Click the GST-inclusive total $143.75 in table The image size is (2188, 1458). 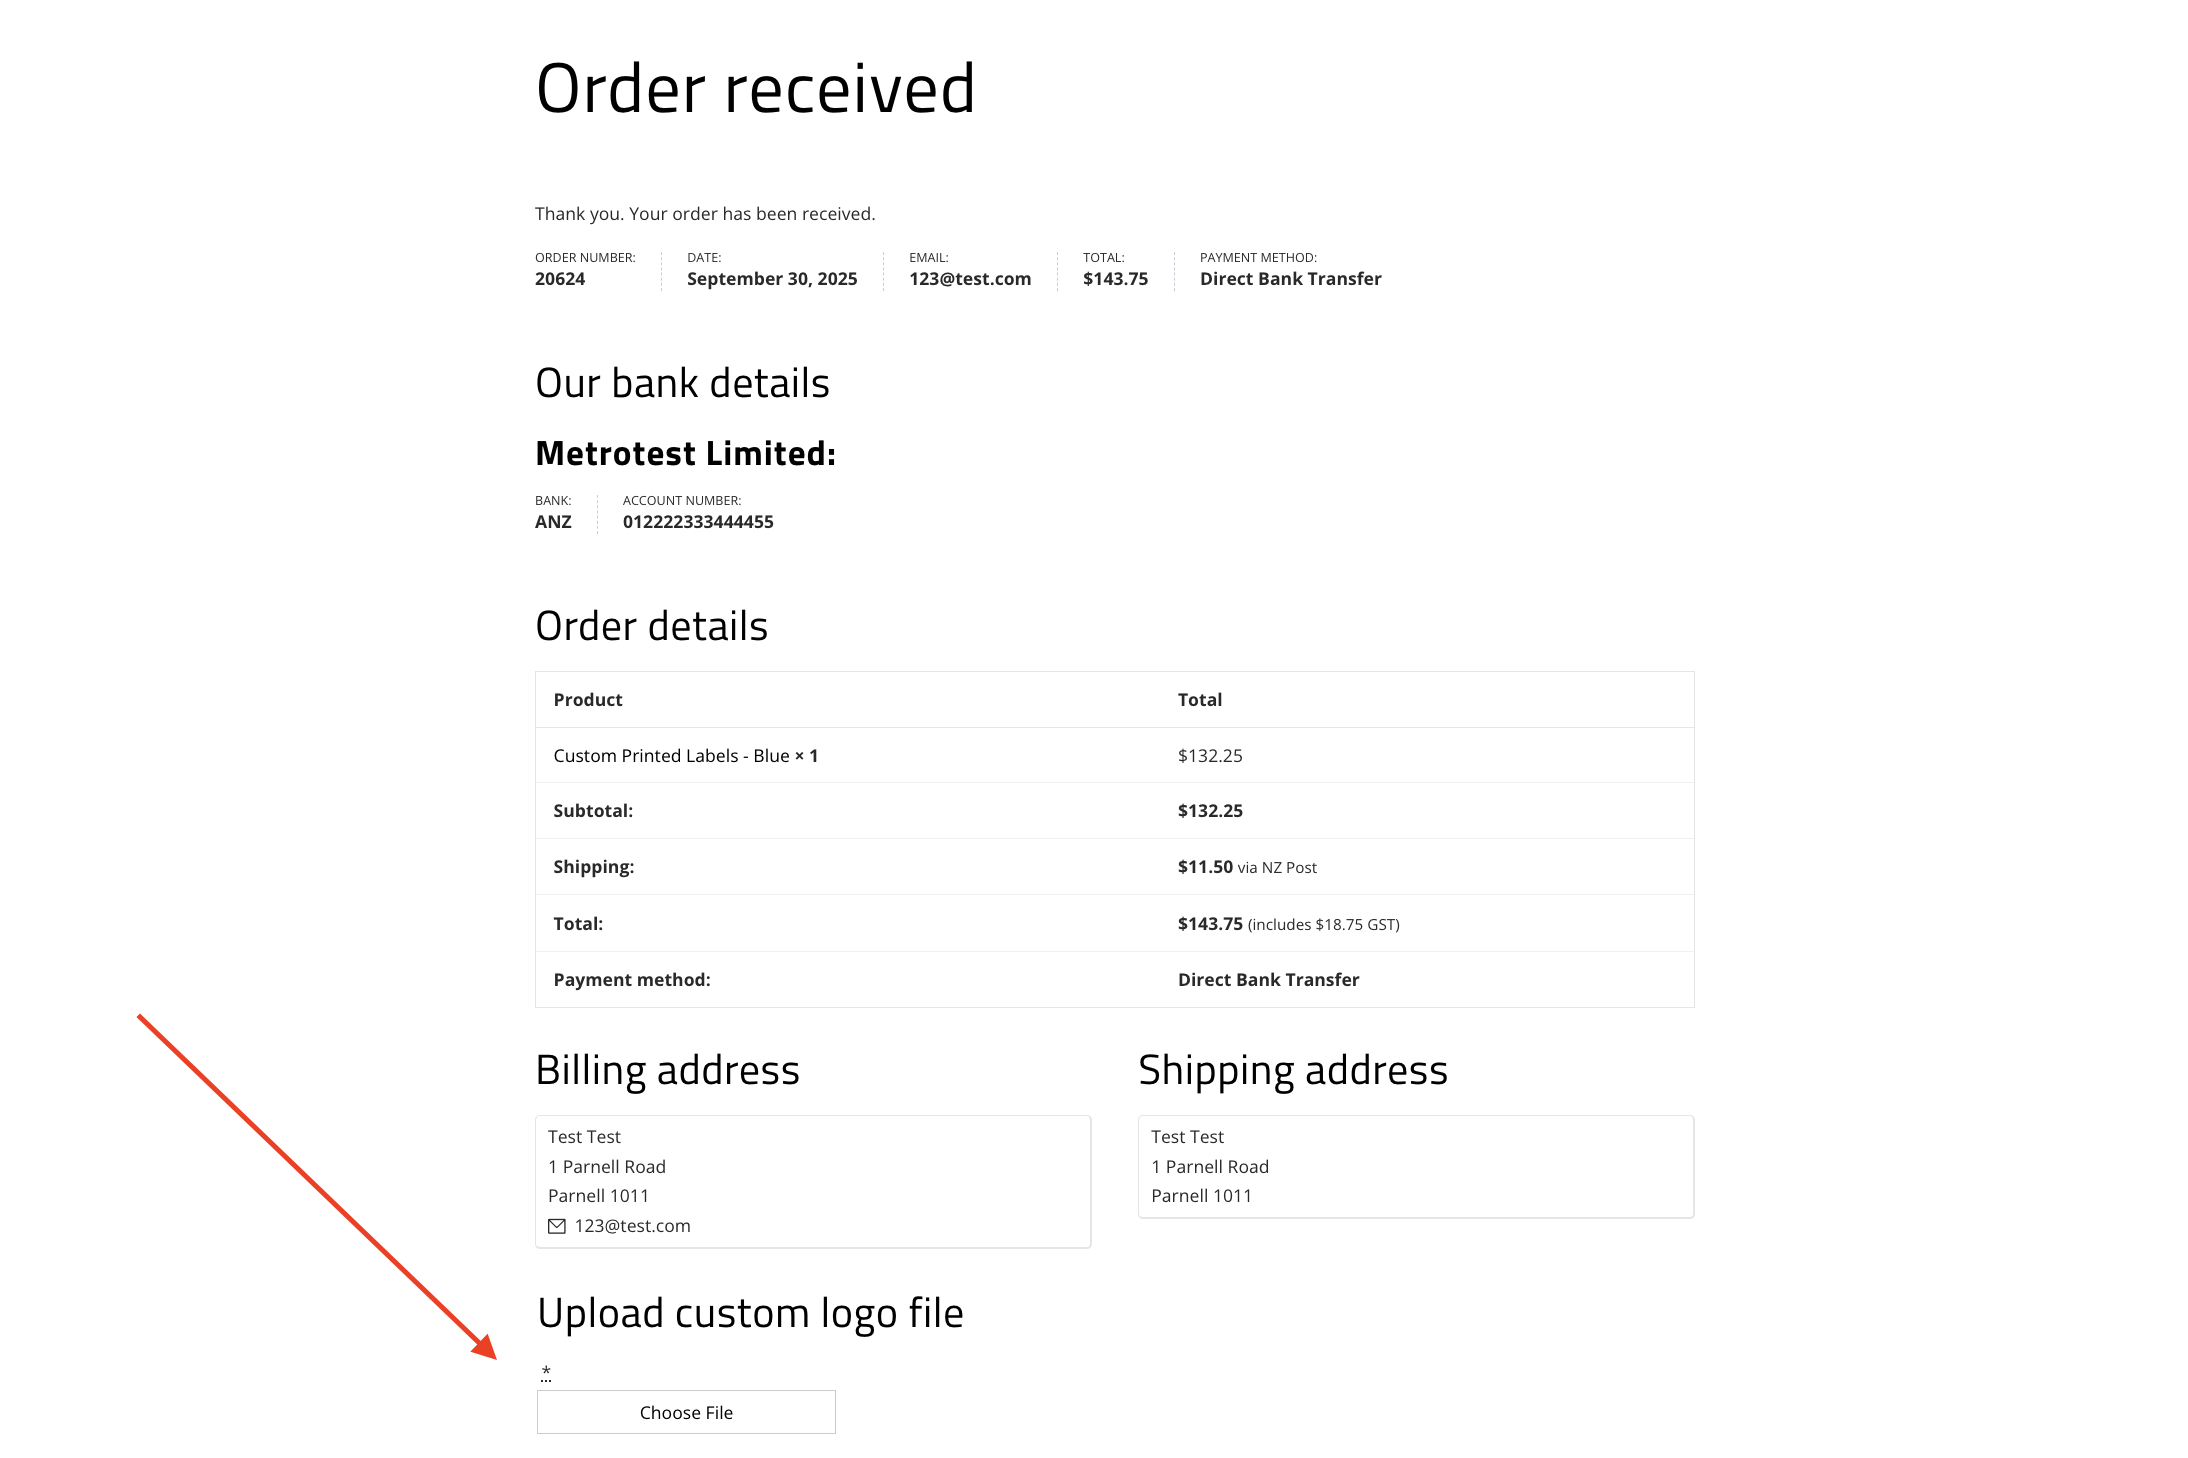[x=1210, y=924]
